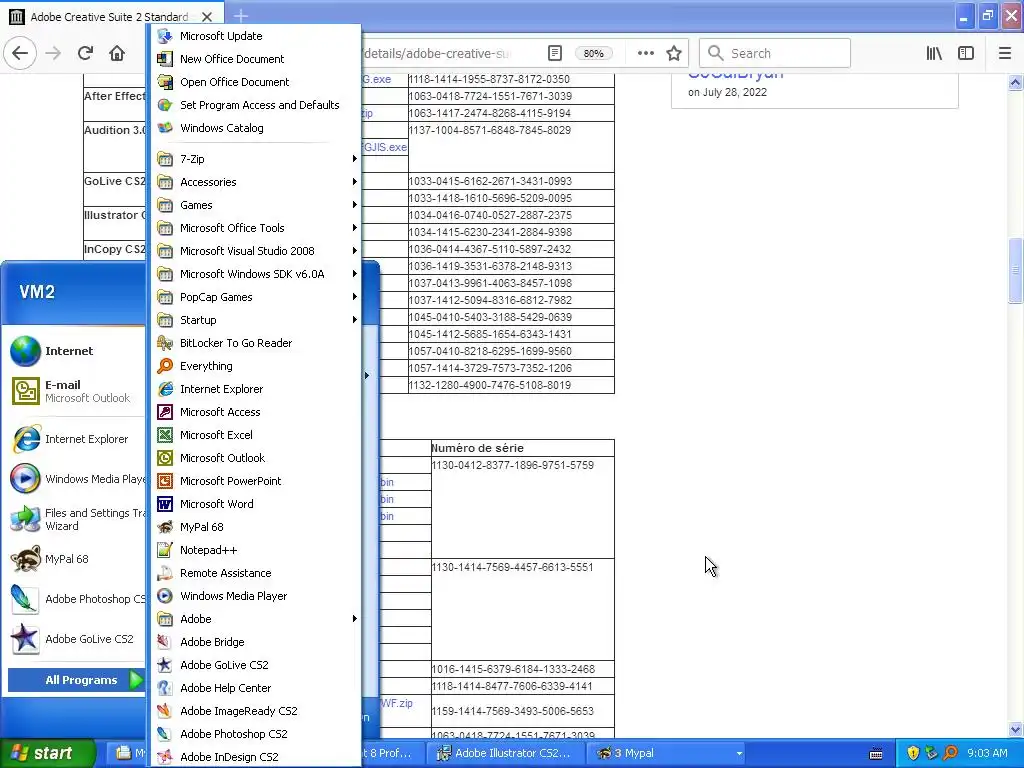Open Files and Settings Transfer Wizard
The image size is (1024, 768).
coord(75,519)
